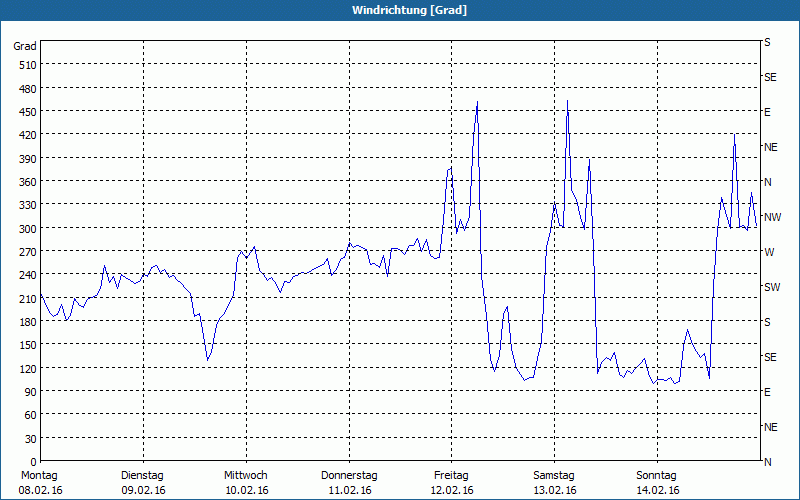
Task: Click the "E" compass label level with 90
Action: pos(767,392)
